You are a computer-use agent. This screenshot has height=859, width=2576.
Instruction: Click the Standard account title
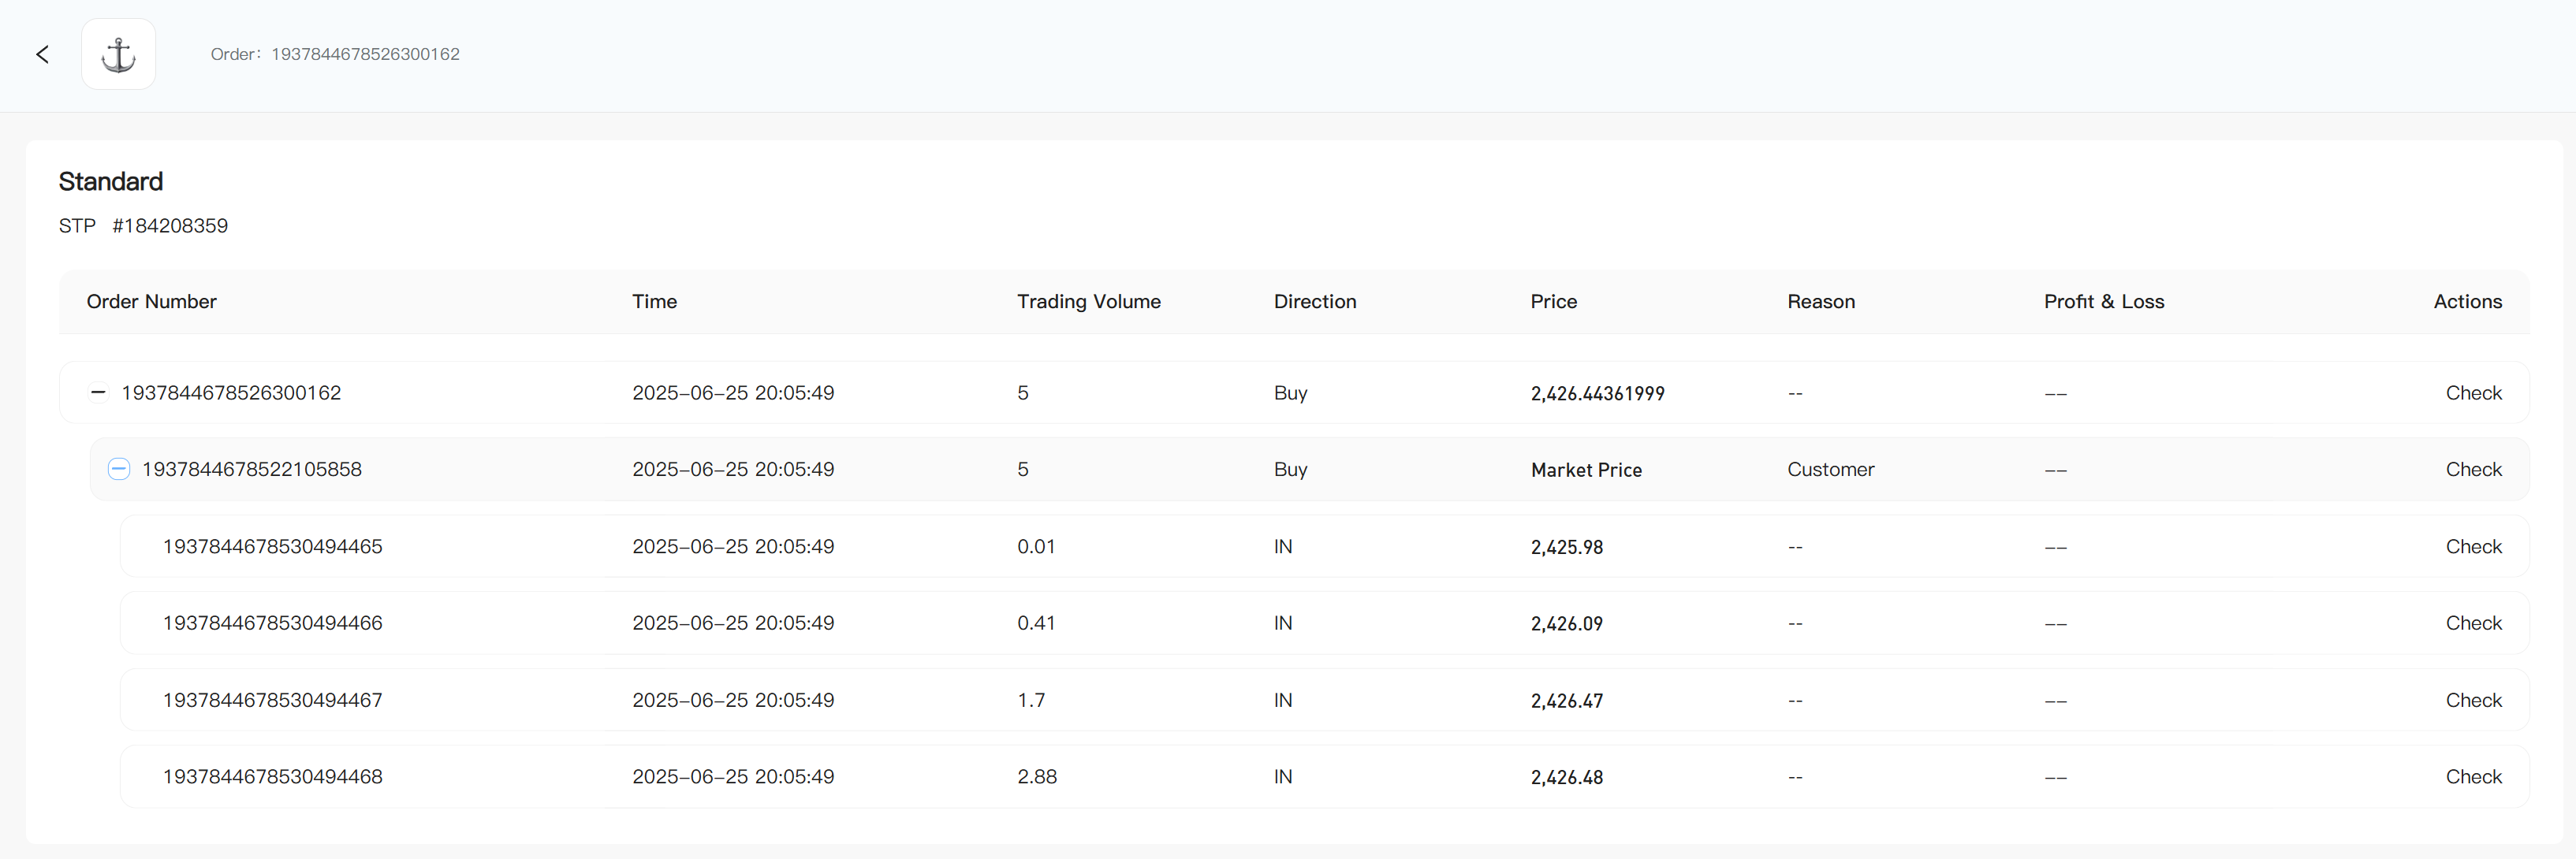coord(110,181)
